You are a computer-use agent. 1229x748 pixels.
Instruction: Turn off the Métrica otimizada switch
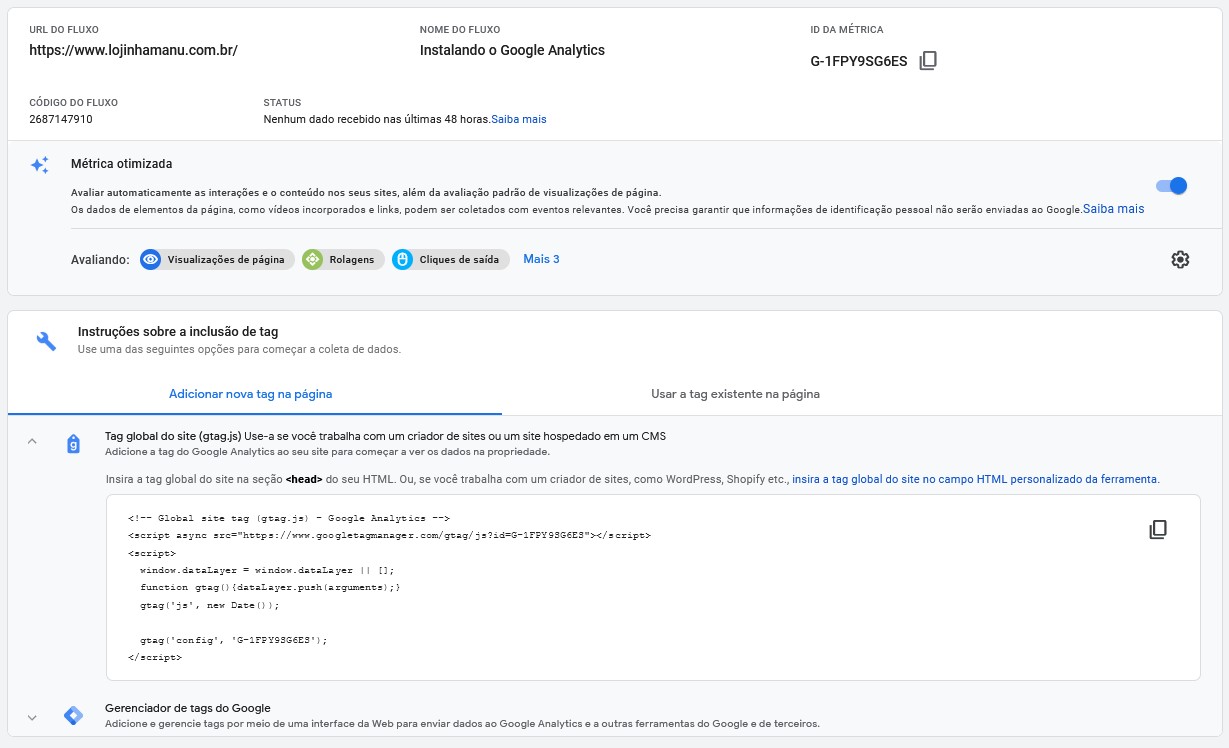[x=1171, y=185]
